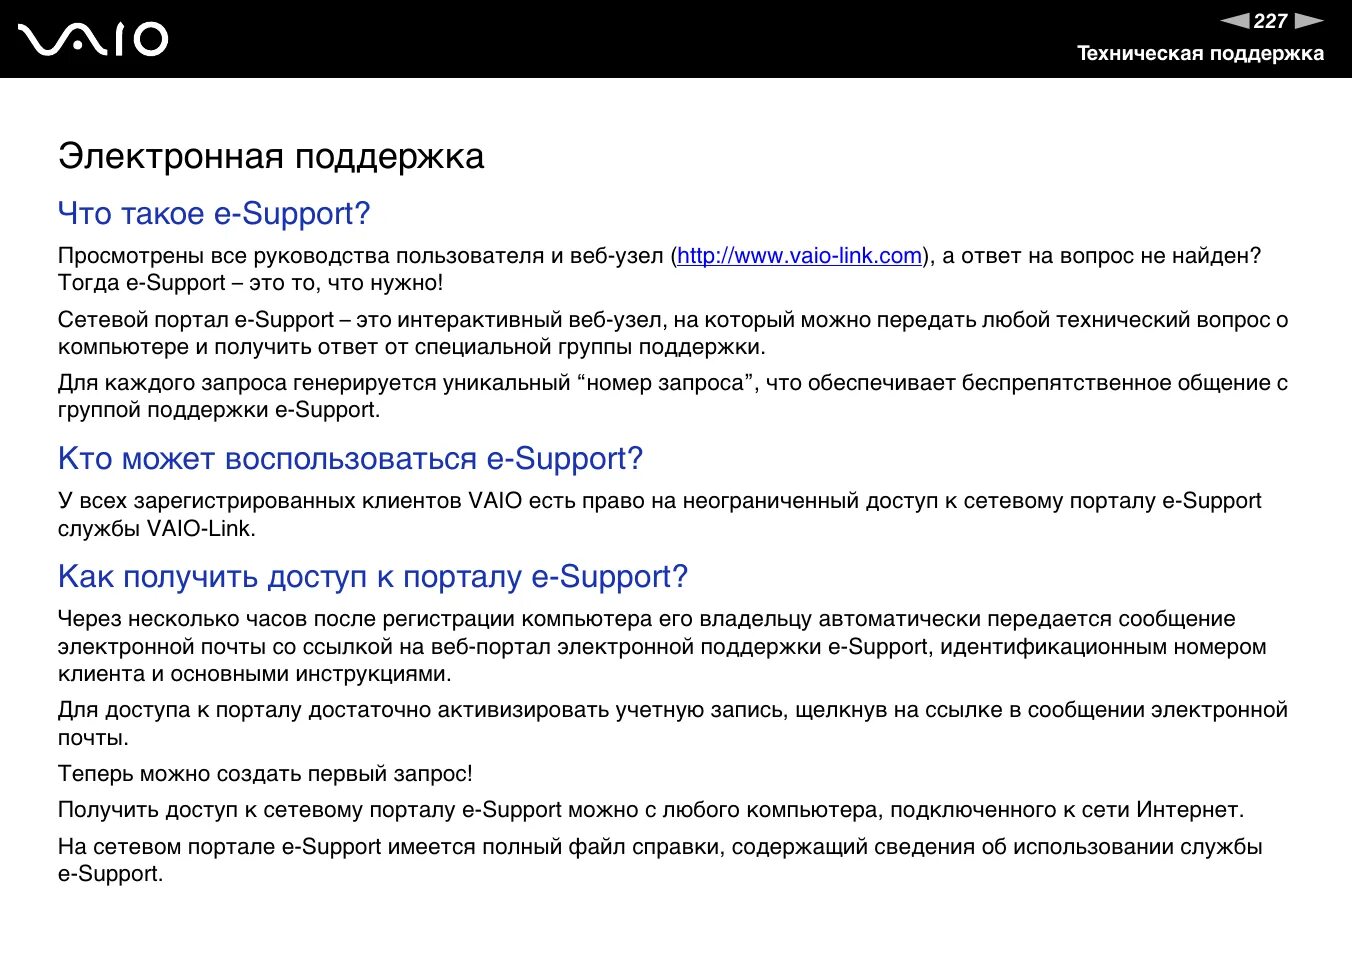Click the phrase 'службы VAIO-Link.'
The image size is (1352, 954).
pyautogui.click(x=157, y=529)
